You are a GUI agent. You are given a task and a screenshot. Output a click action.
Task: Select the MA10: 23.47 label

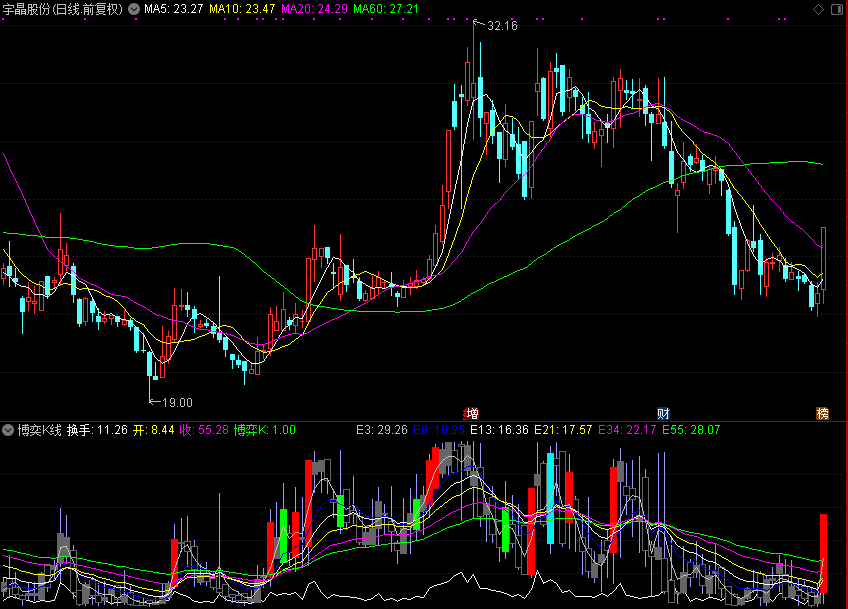(242, 9)
